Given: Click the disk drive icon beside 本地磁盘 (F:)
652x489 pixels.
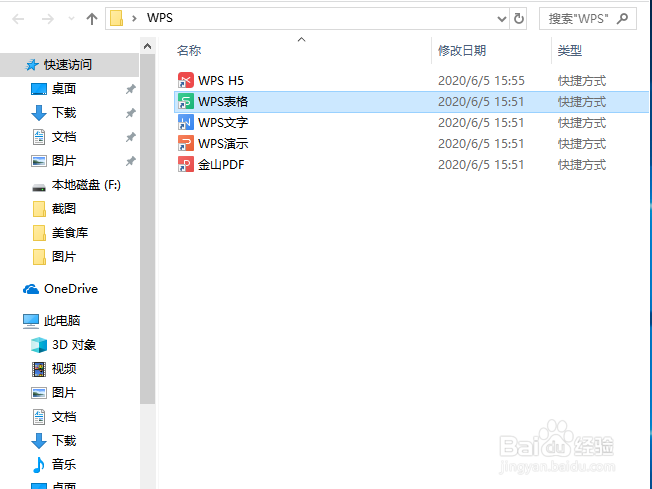Looking at the screenshot, I should [39, 188].
